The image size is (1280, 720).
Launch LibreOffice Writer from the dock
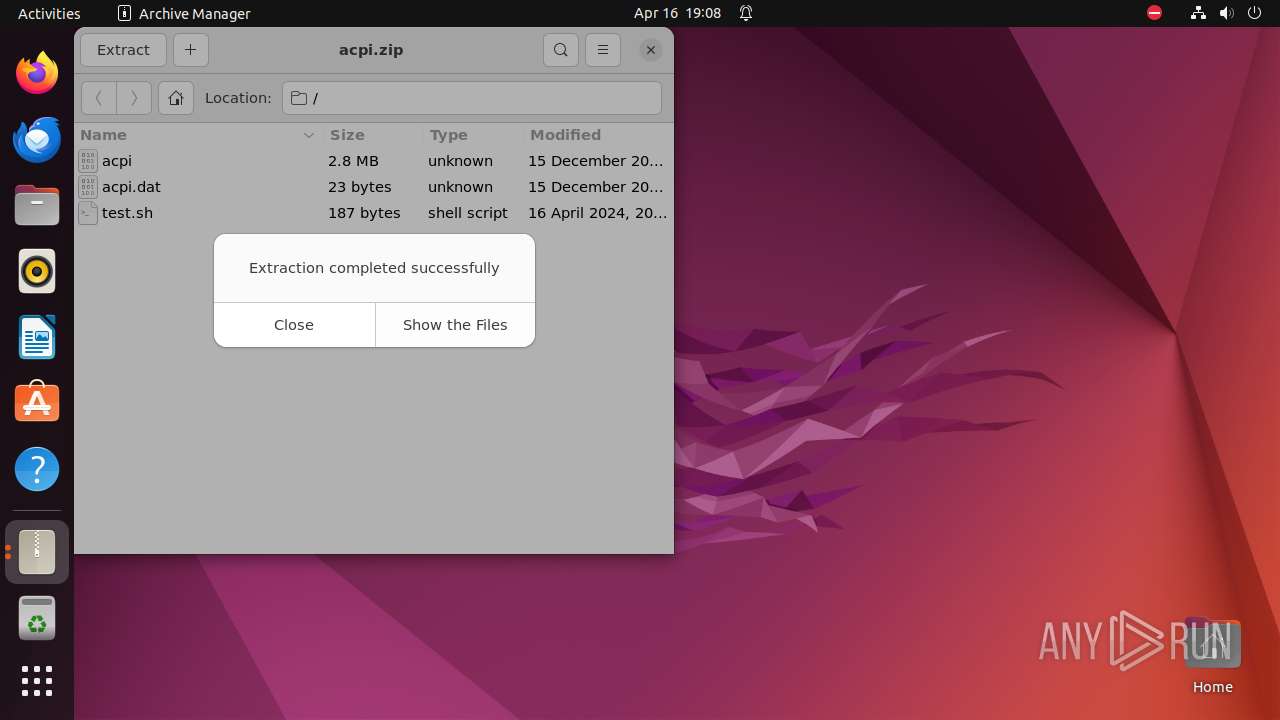pyautogui.click(x=37, y=337)
